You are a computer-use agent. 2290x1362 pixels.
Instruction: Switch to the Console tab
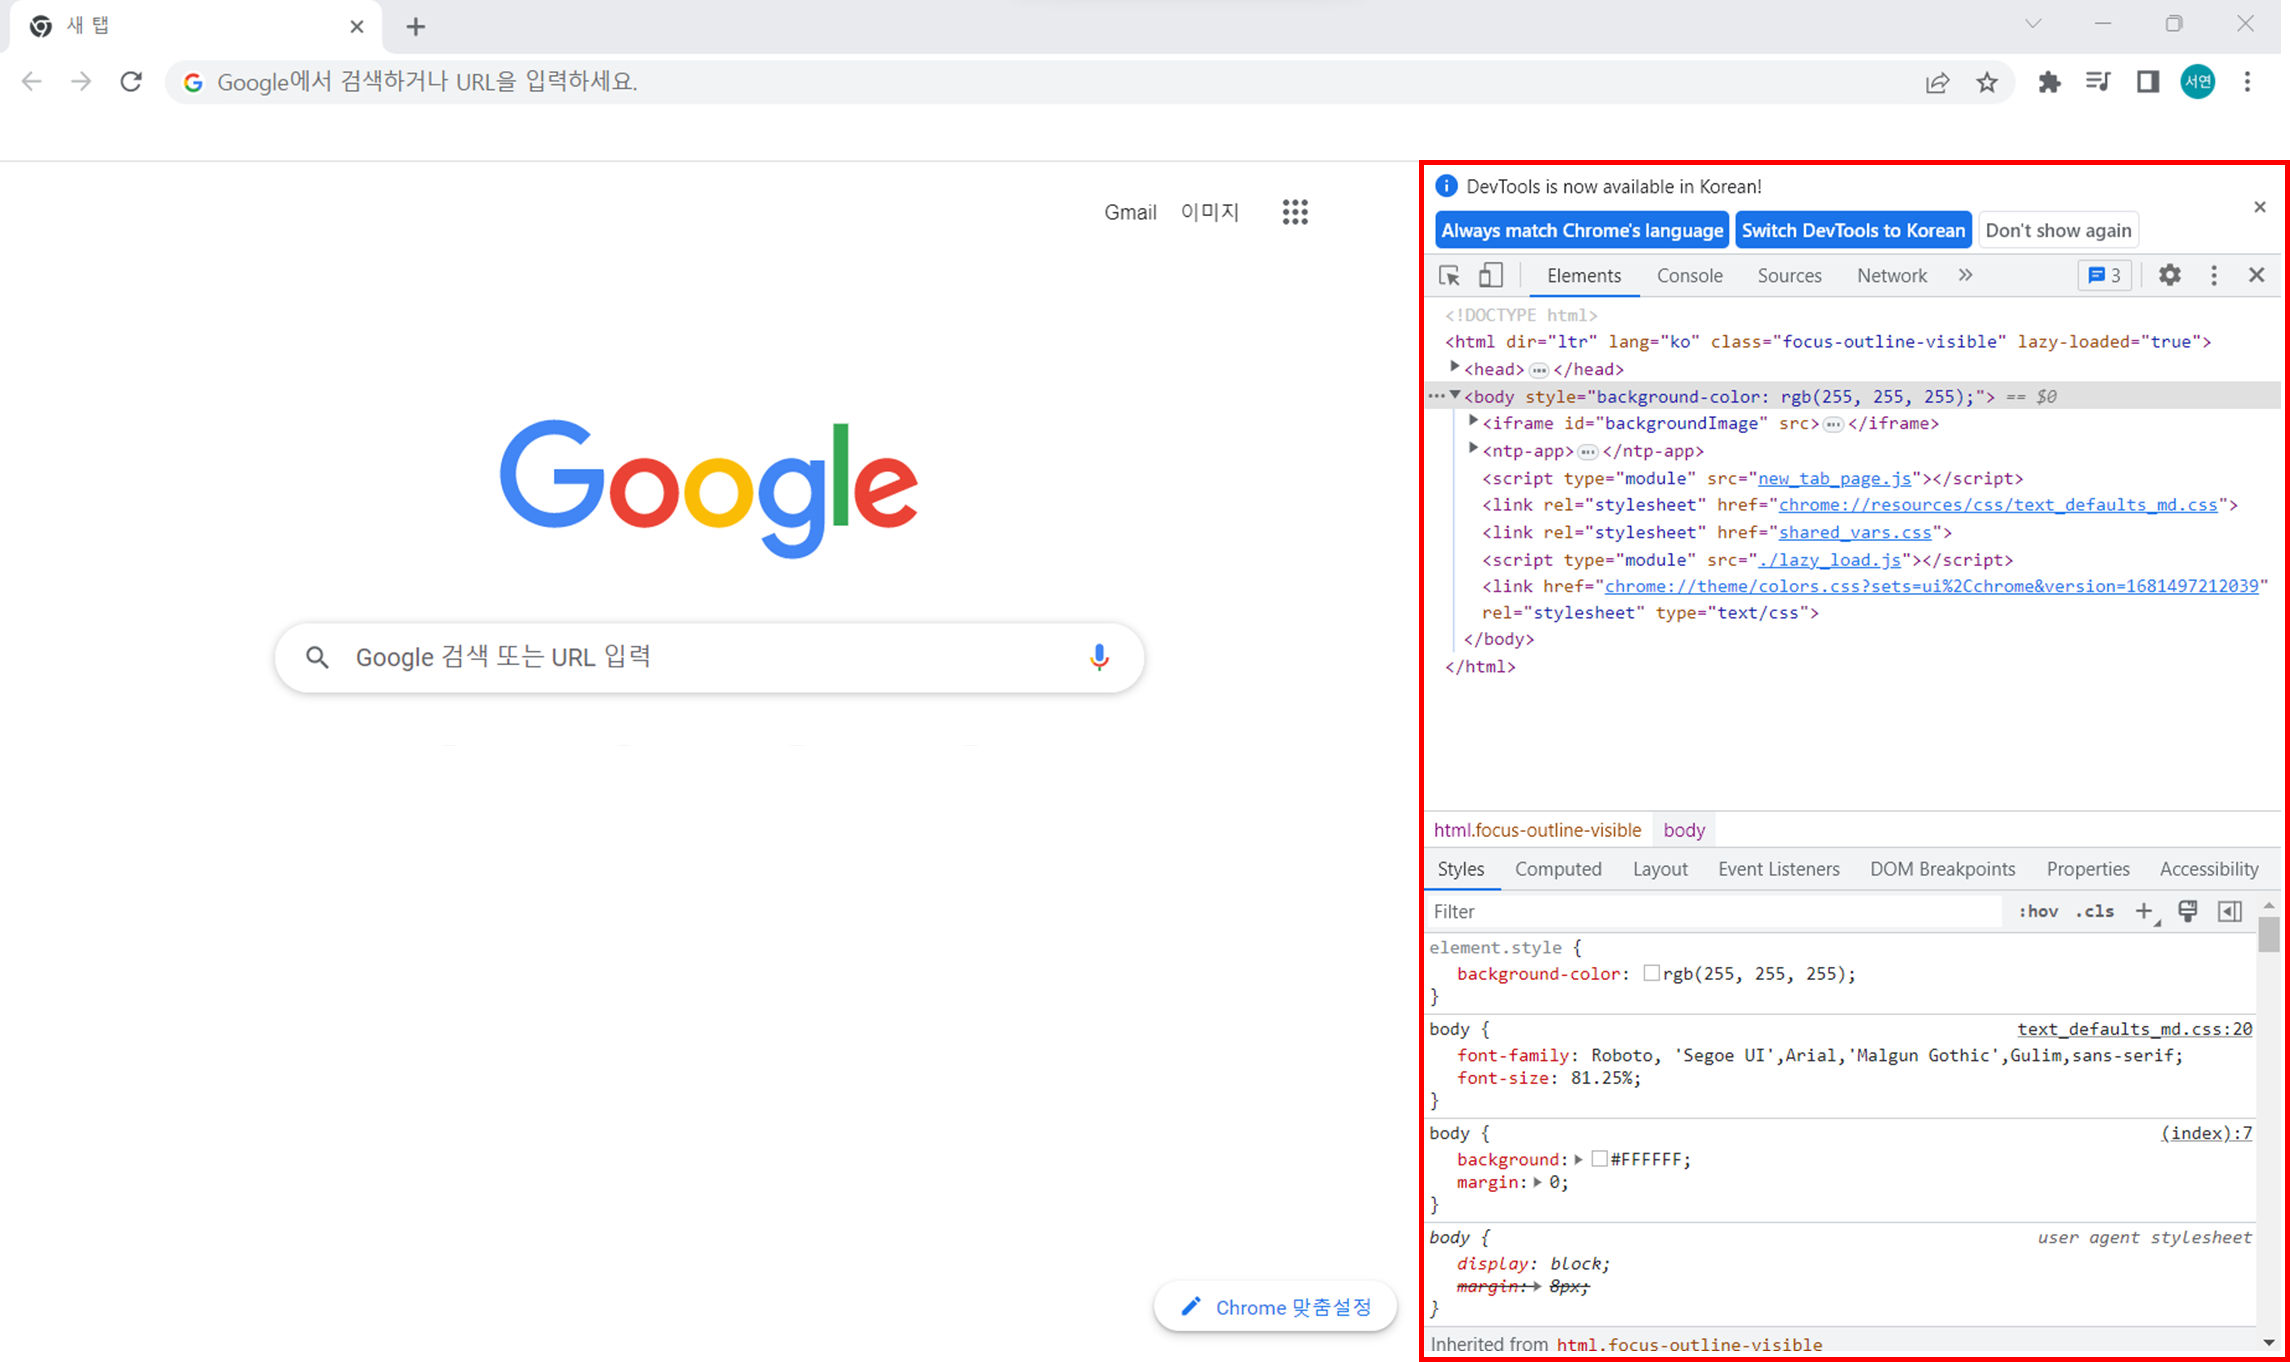(1689, 276)
